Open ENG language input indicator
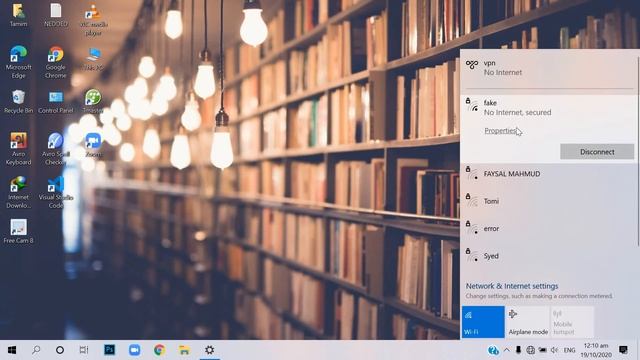640x360 pixels. click(x=569, y=350)
